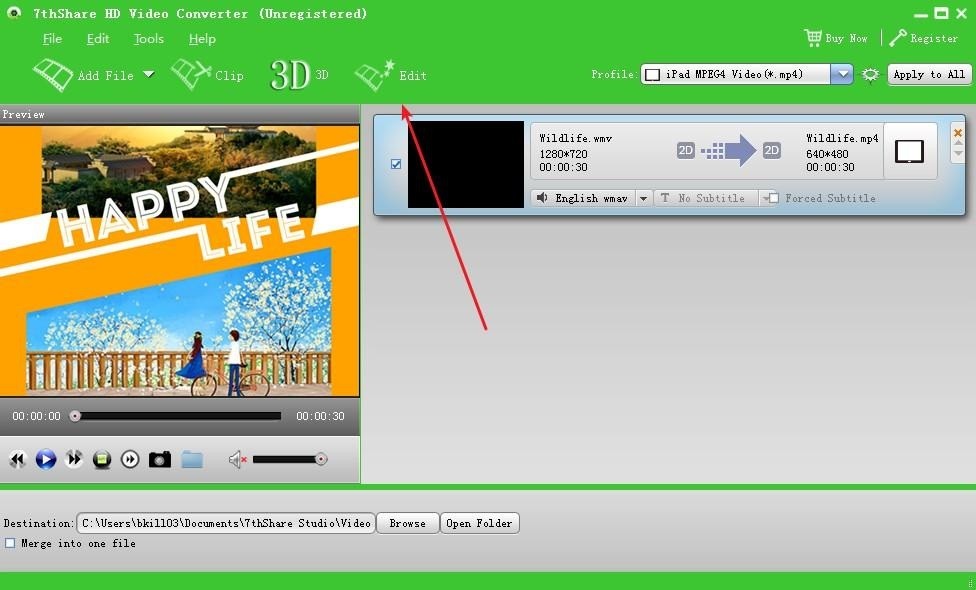Jump to previous with the rewind button
The height and width of the screenshot is (590, 976).
tap(17, 459)
